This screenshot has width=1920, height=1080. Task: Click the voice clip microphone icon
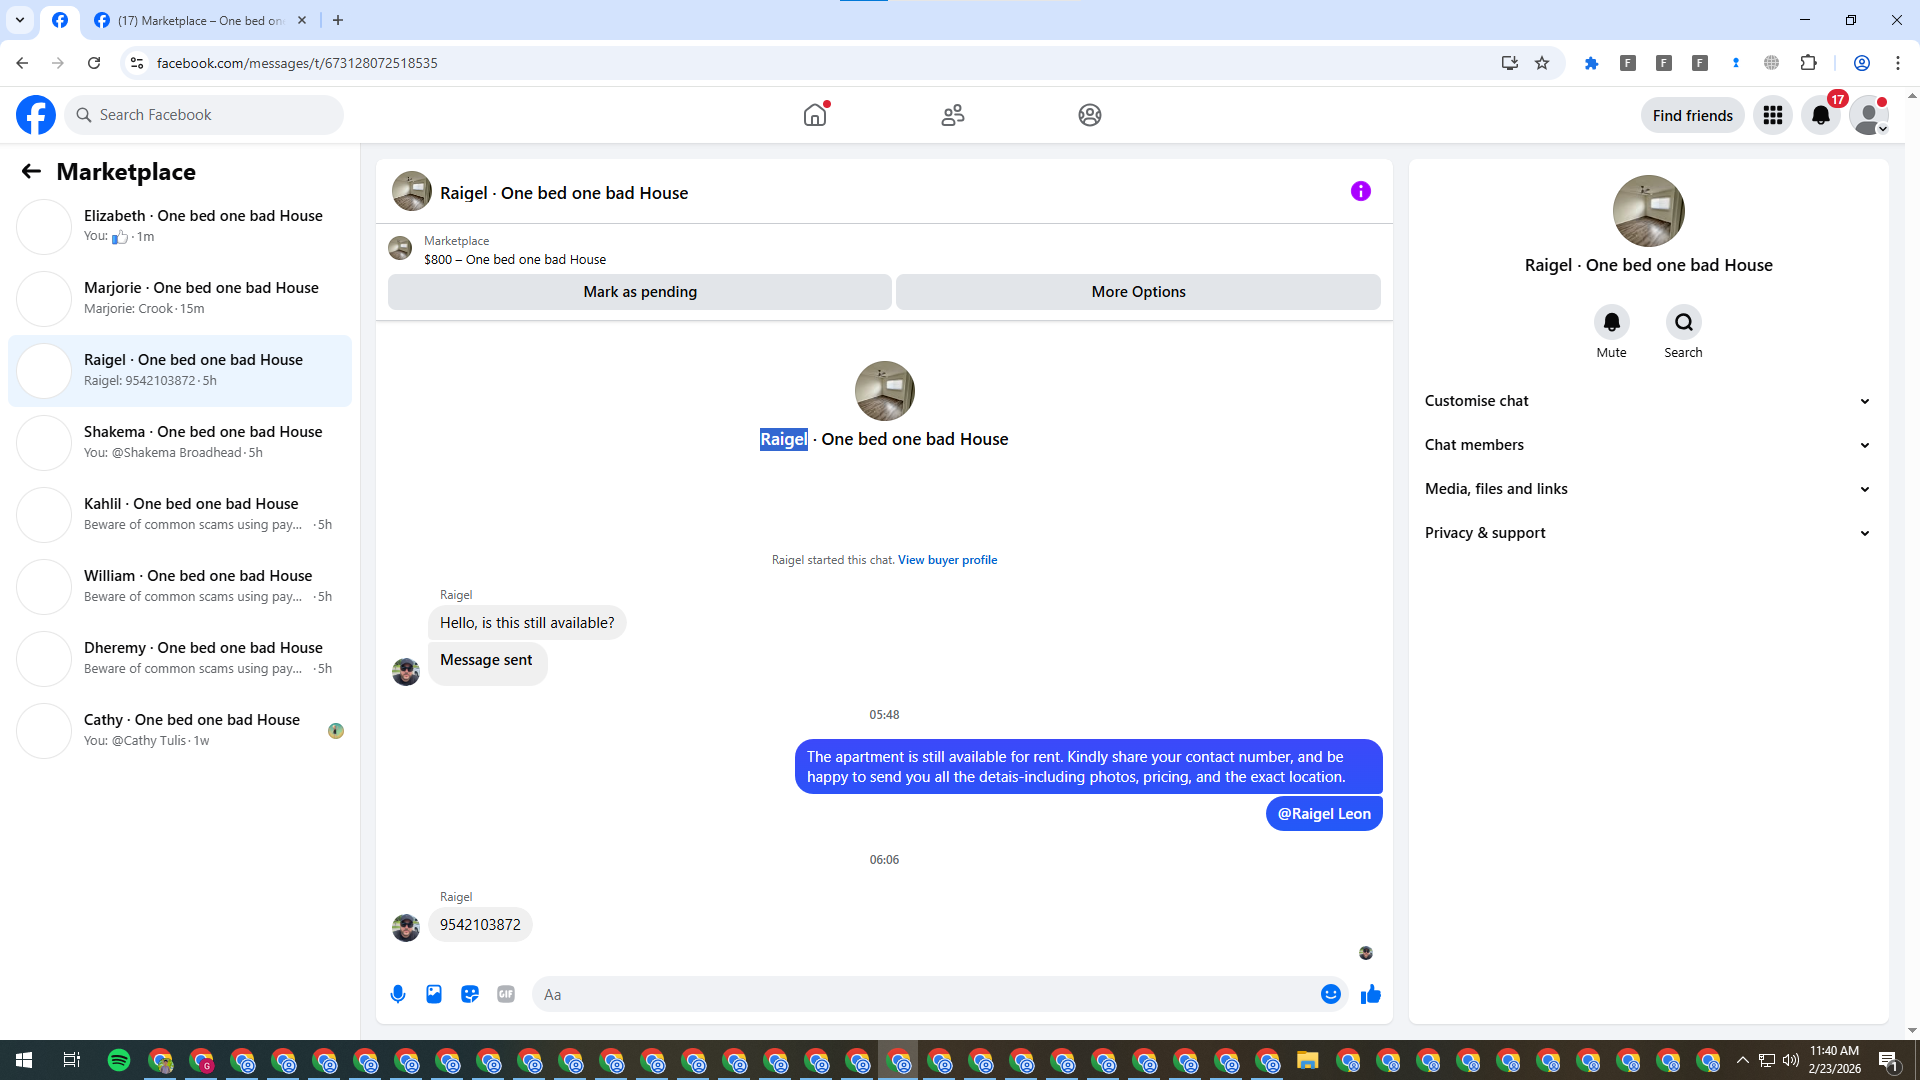pyautogui.click(x=398, y=994)
